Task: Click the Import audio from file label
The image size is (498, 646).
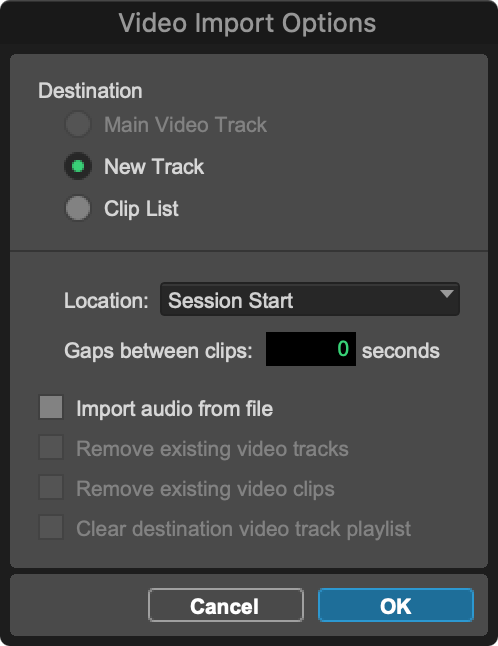Action: 175,409
